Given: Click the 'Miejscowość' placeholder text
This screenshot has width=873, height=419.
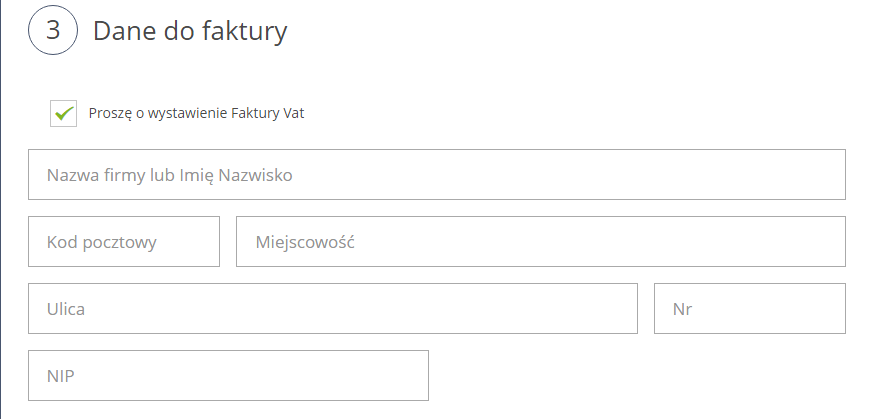Looking at the screenshot, I should [306, 242].
